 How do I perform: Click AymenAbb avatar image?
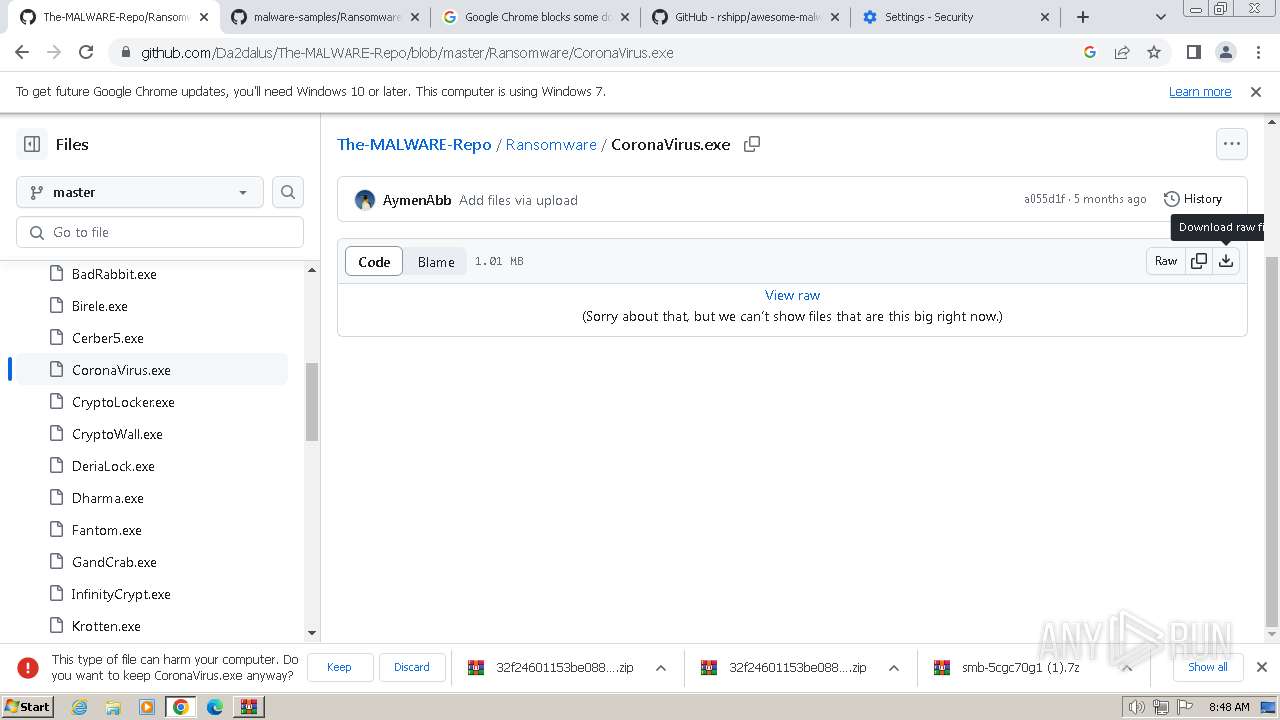coord(365,200)
